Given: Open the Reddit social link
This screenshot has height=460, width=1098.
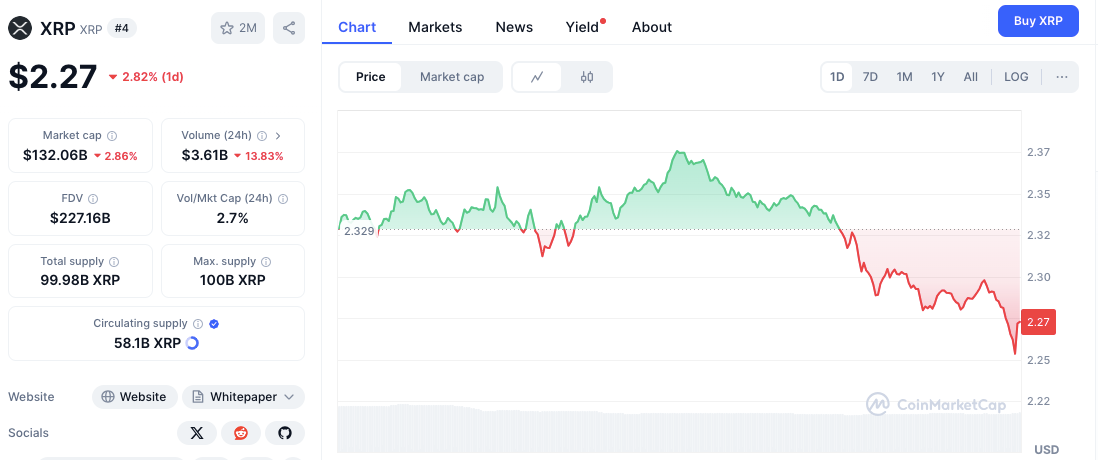Looking at the screenshot, I should click(x=241, y=433).
